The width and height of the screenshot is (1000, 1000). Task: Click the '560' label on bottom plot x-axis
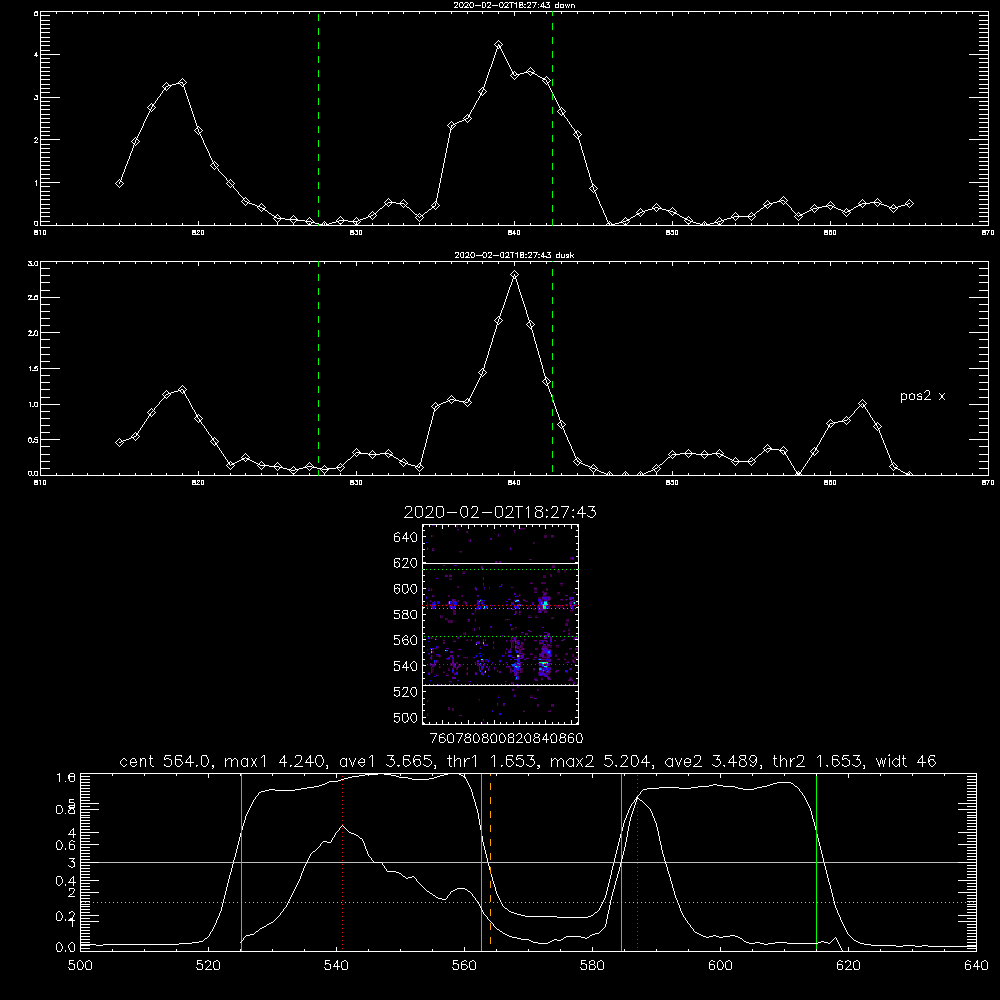pyautogui.click(x=464, y=966)
